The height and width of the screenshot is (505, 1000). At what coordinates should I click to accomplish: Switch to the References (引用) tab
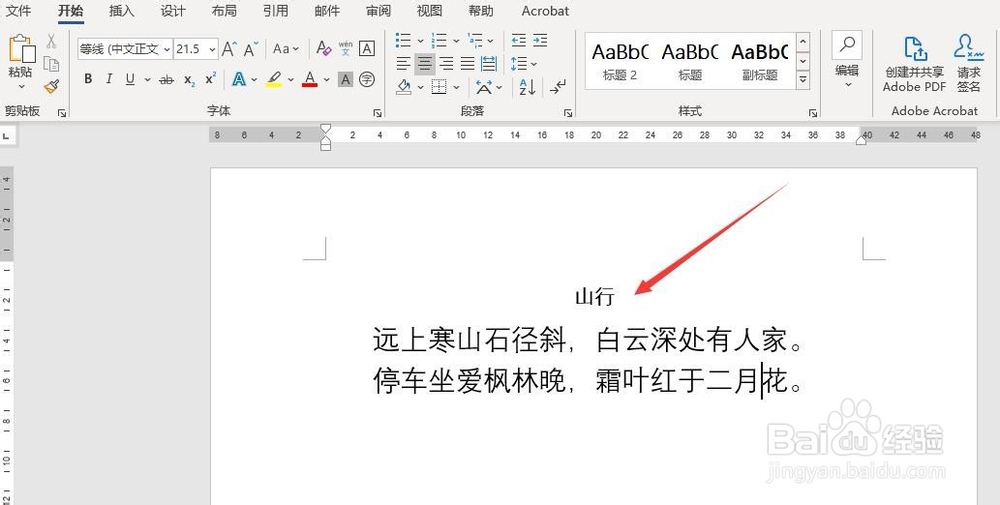pos(276,10)
